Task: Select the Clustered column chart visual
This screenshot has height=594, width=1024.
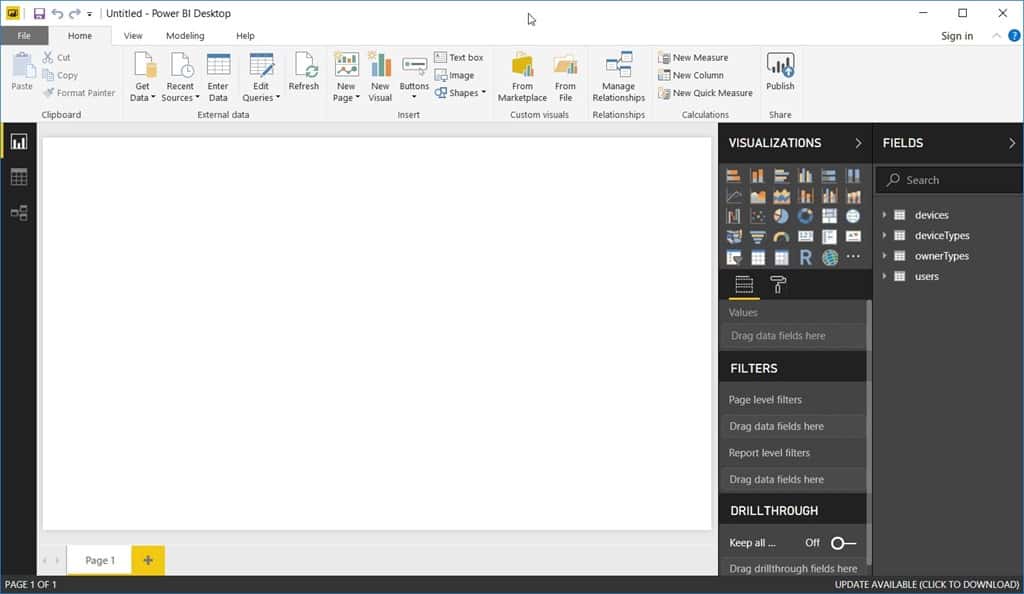Action: tap(805, 176)
